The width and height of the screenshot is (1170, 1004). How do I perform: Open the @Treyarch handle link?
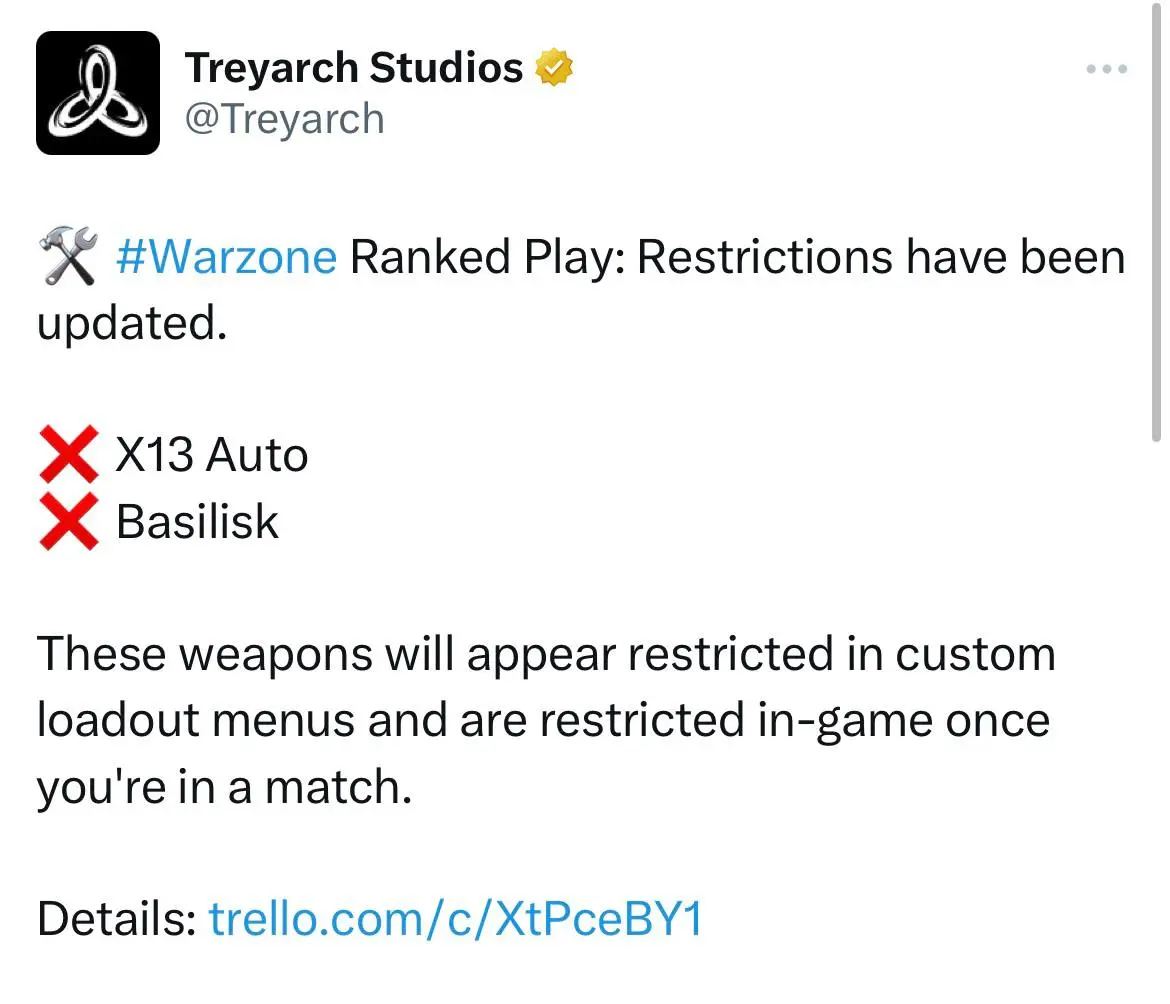click(x=284, y=119)
